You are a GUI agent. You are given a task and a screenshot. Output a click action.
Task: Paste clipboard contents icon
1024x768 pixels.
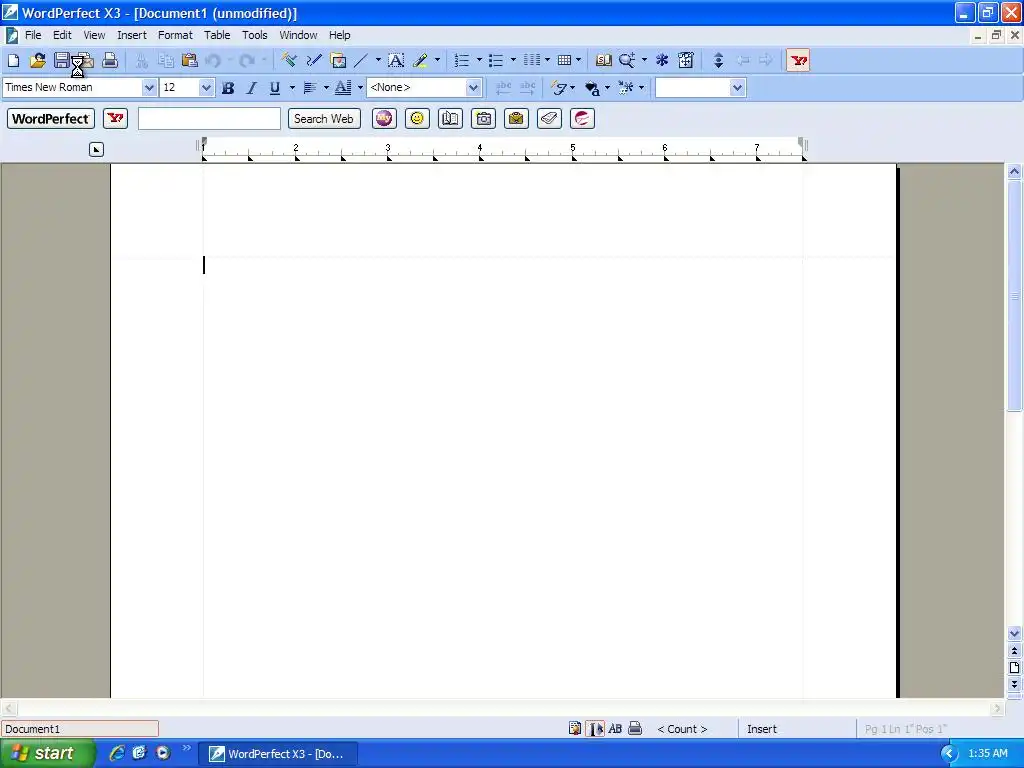(189, 61)
